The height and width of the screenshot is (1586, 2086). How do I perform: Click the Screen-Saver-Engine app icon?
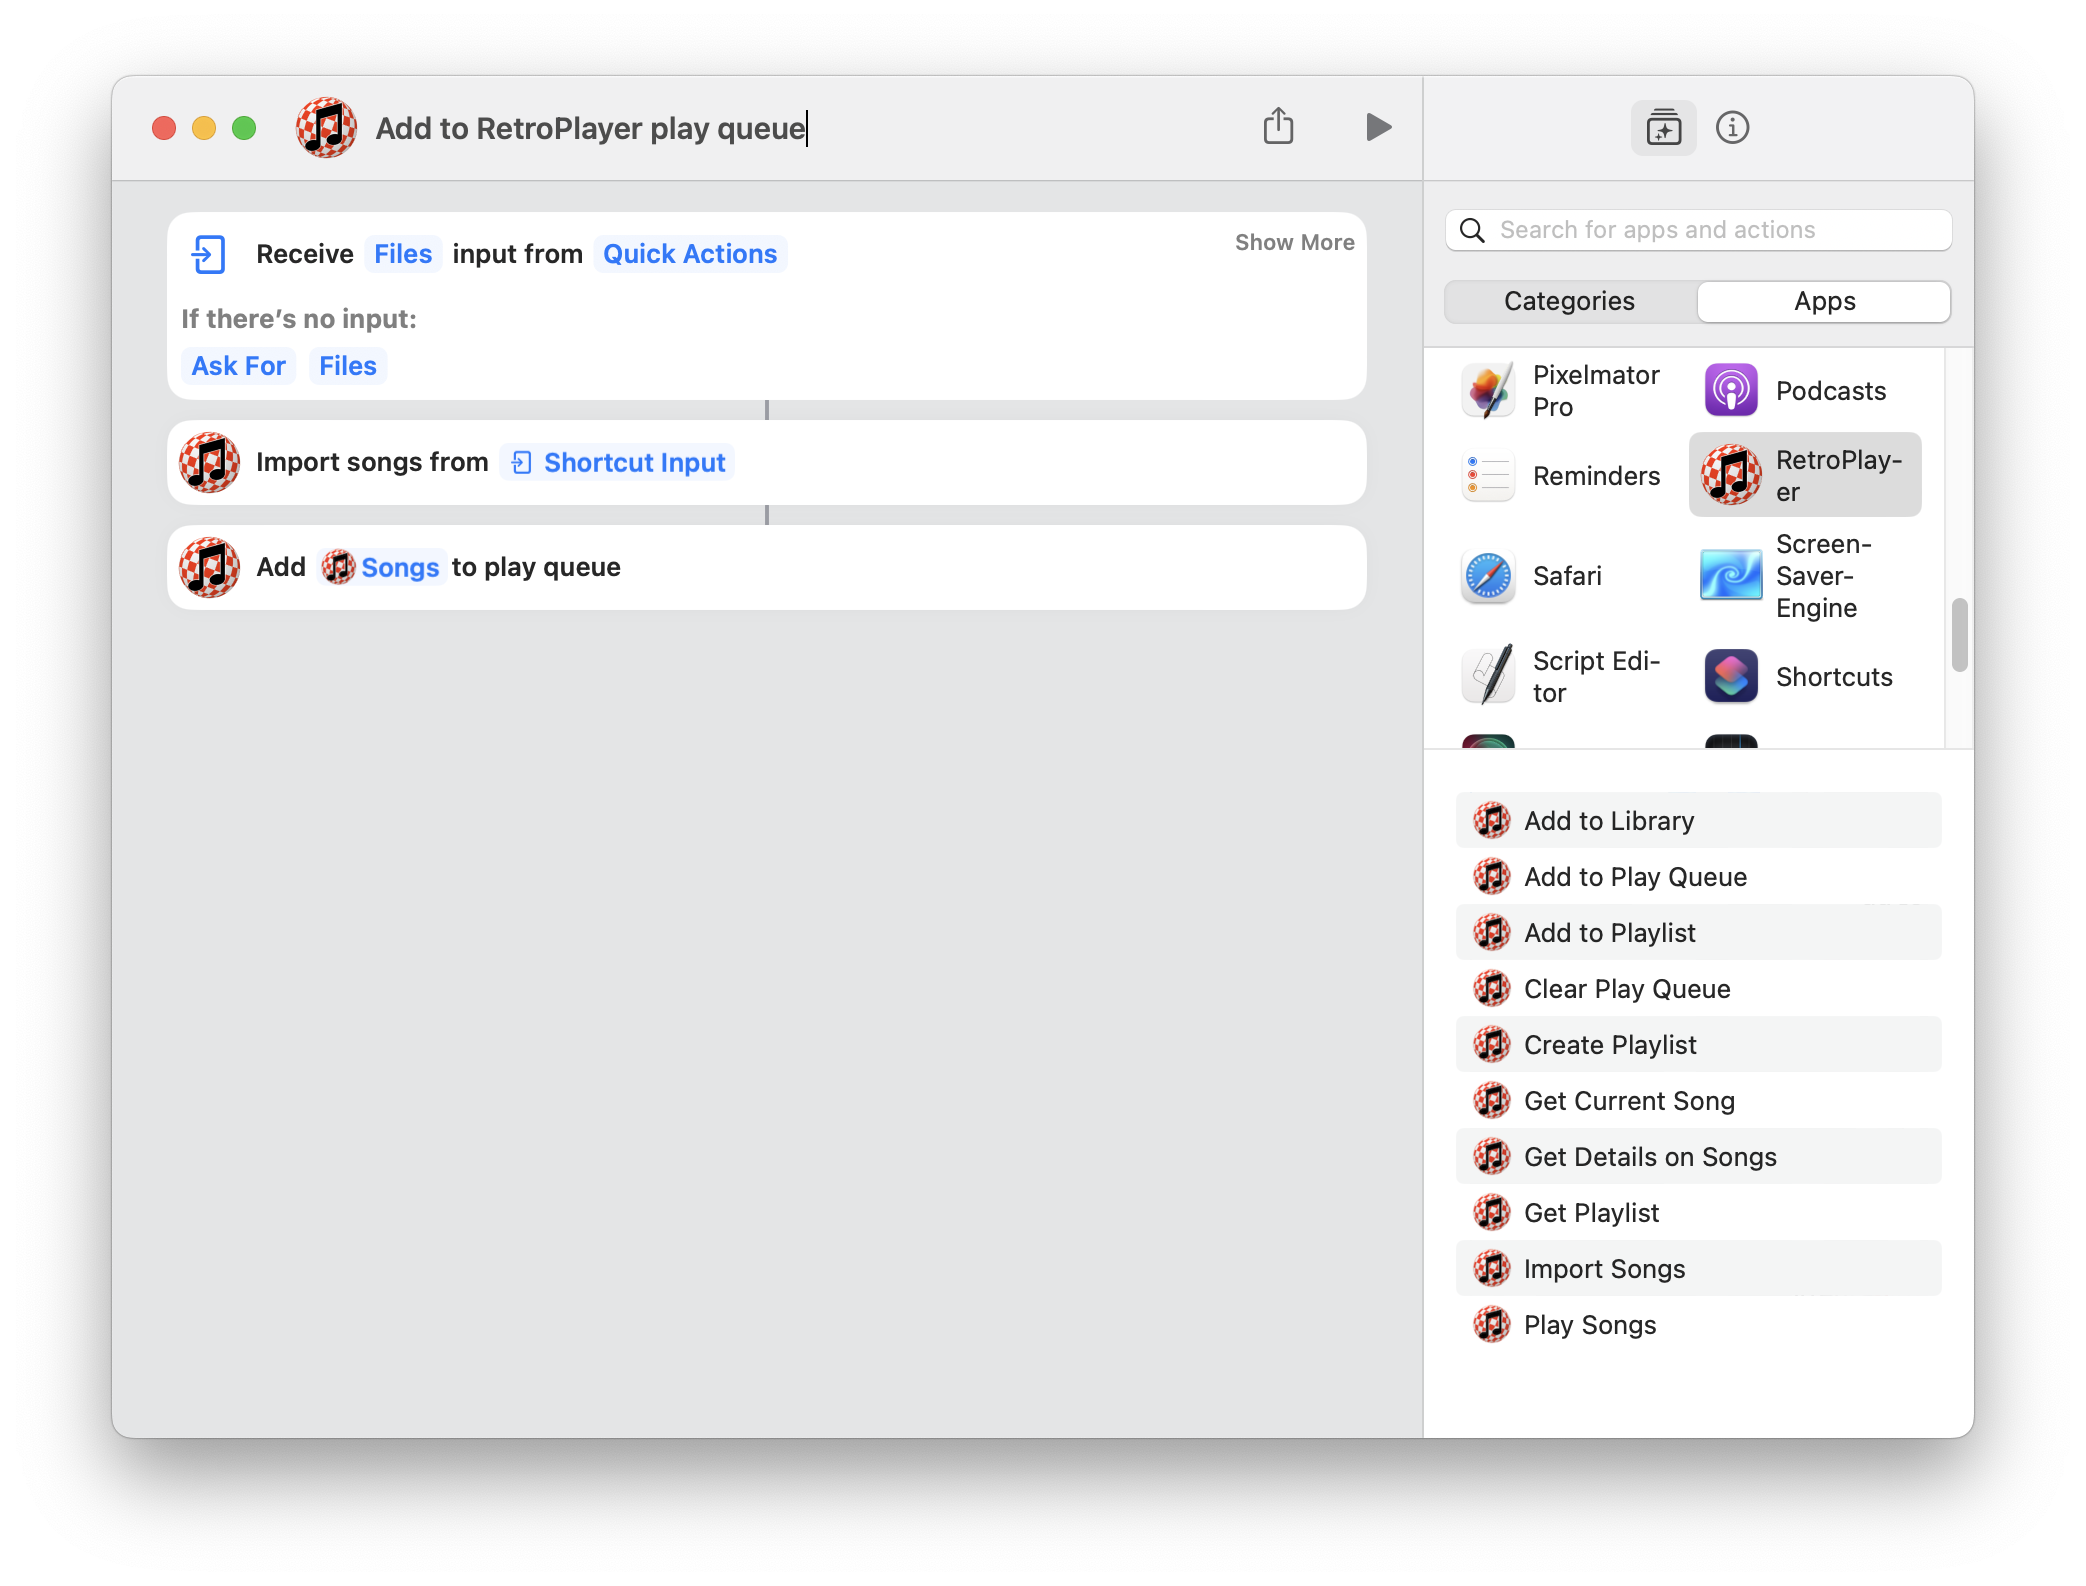click(x=1729, y=575)
